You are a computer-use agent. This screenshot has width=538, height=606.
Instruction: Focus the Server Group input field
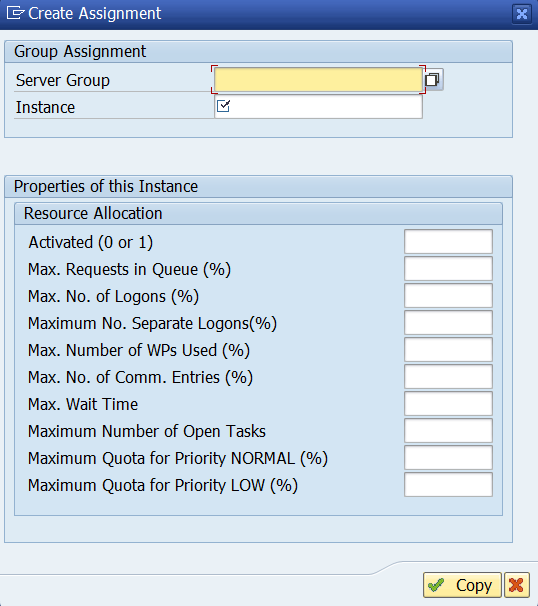[318, 80]
